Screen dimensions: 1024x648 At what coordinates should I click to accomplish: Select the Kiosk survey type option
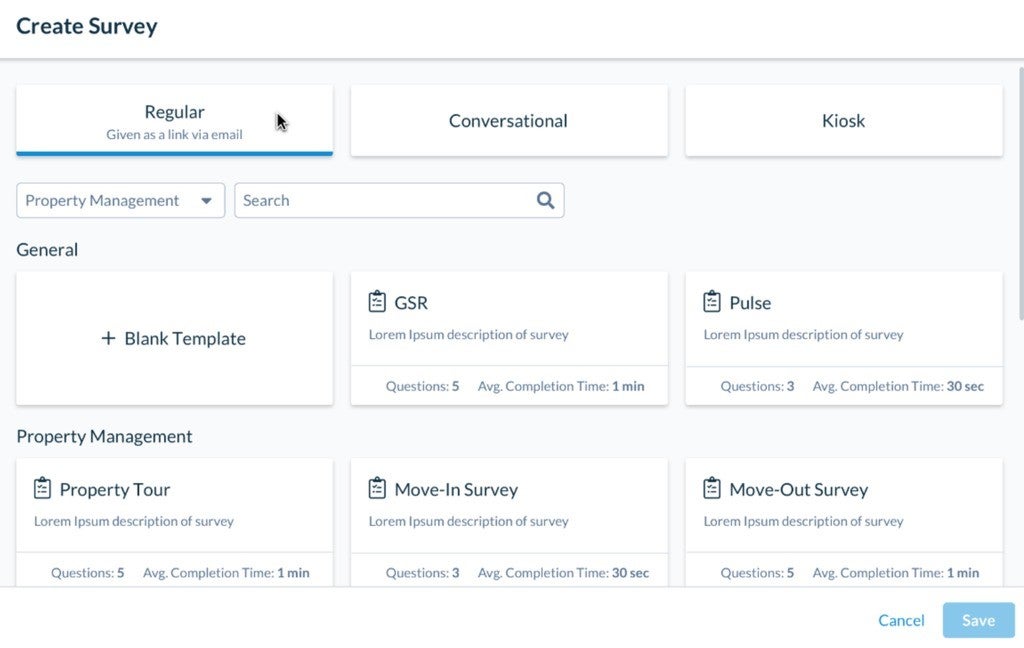pos(843,120)
